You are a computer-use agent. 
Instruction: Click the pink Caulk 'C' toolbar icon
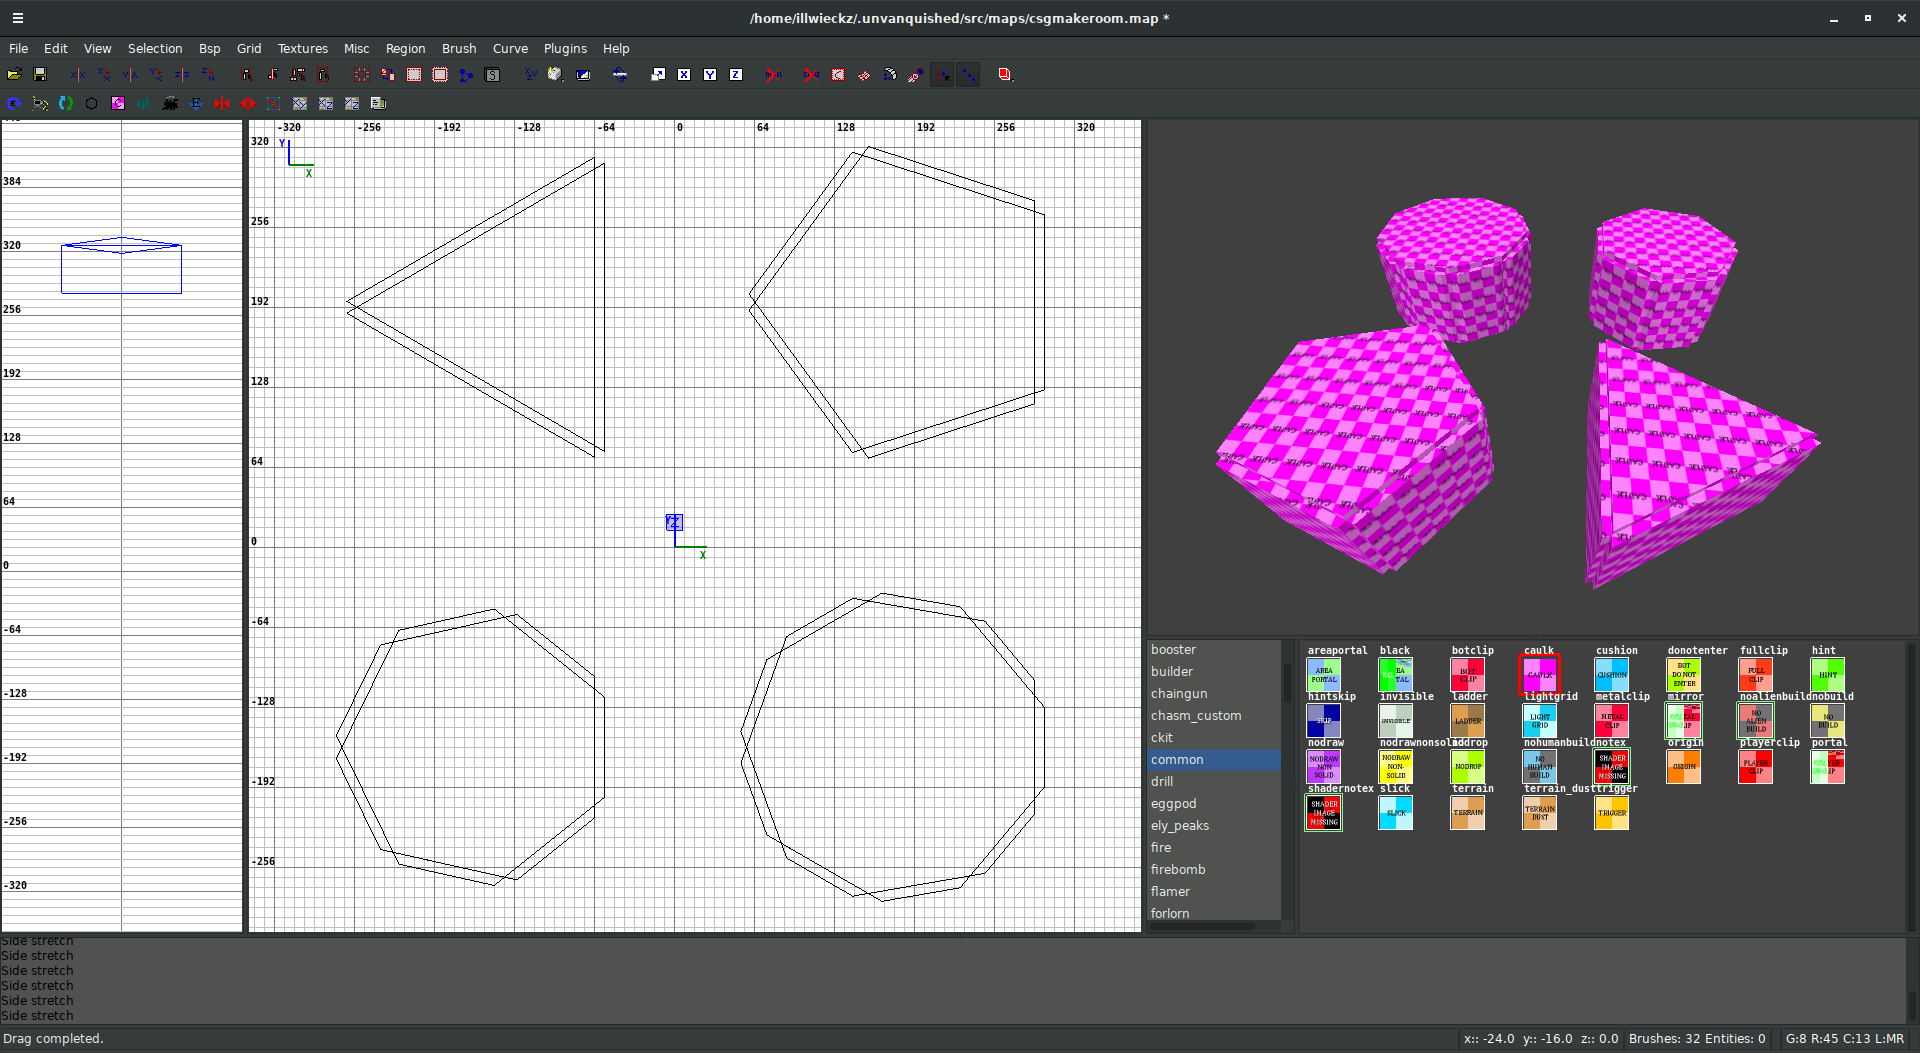point(118,104)
